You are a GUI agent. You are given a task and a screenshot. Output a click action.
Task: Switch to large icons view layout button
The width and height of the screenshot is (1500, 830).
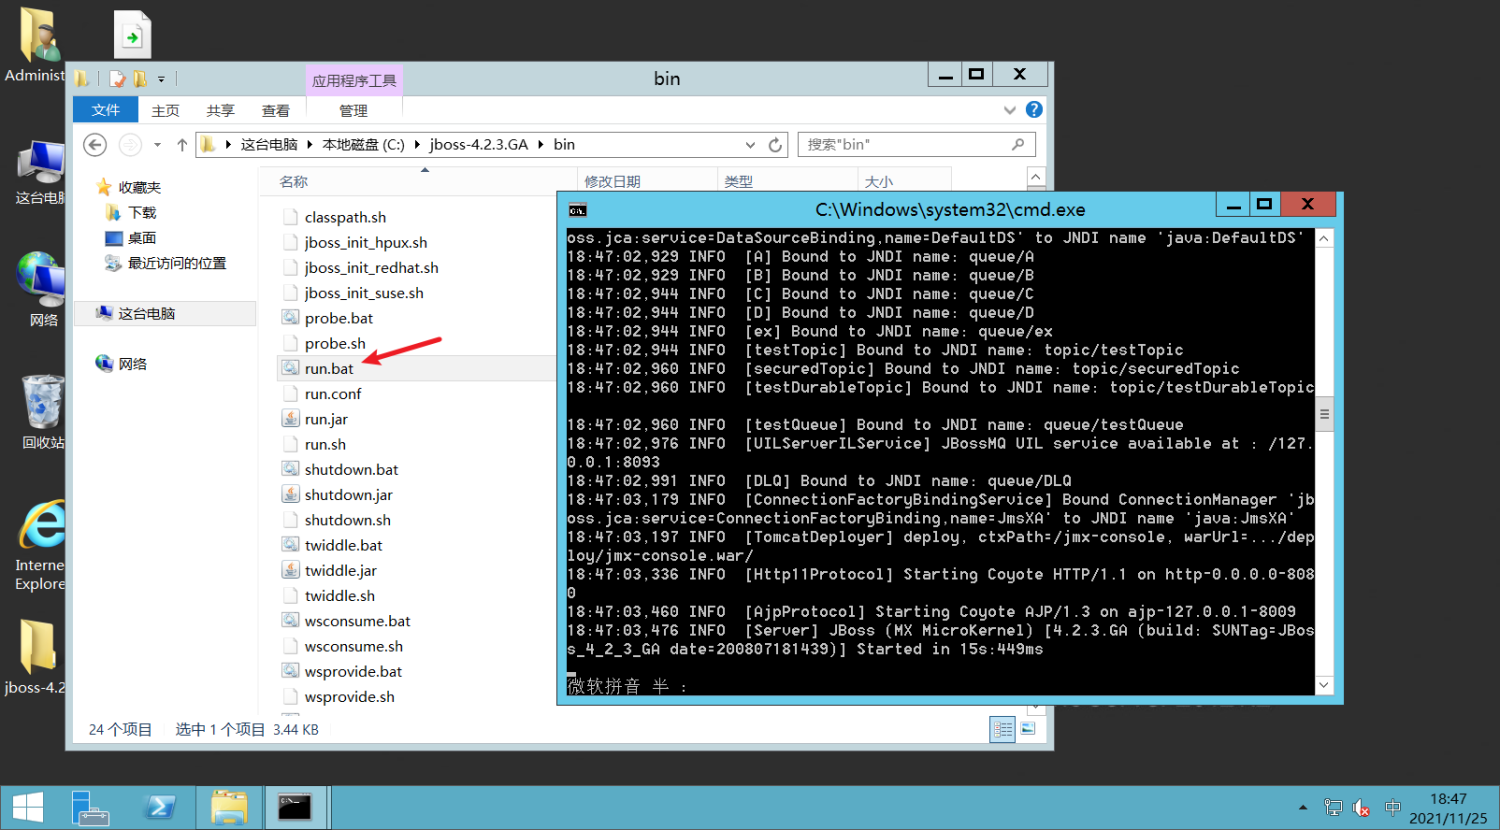[1028, 730]
